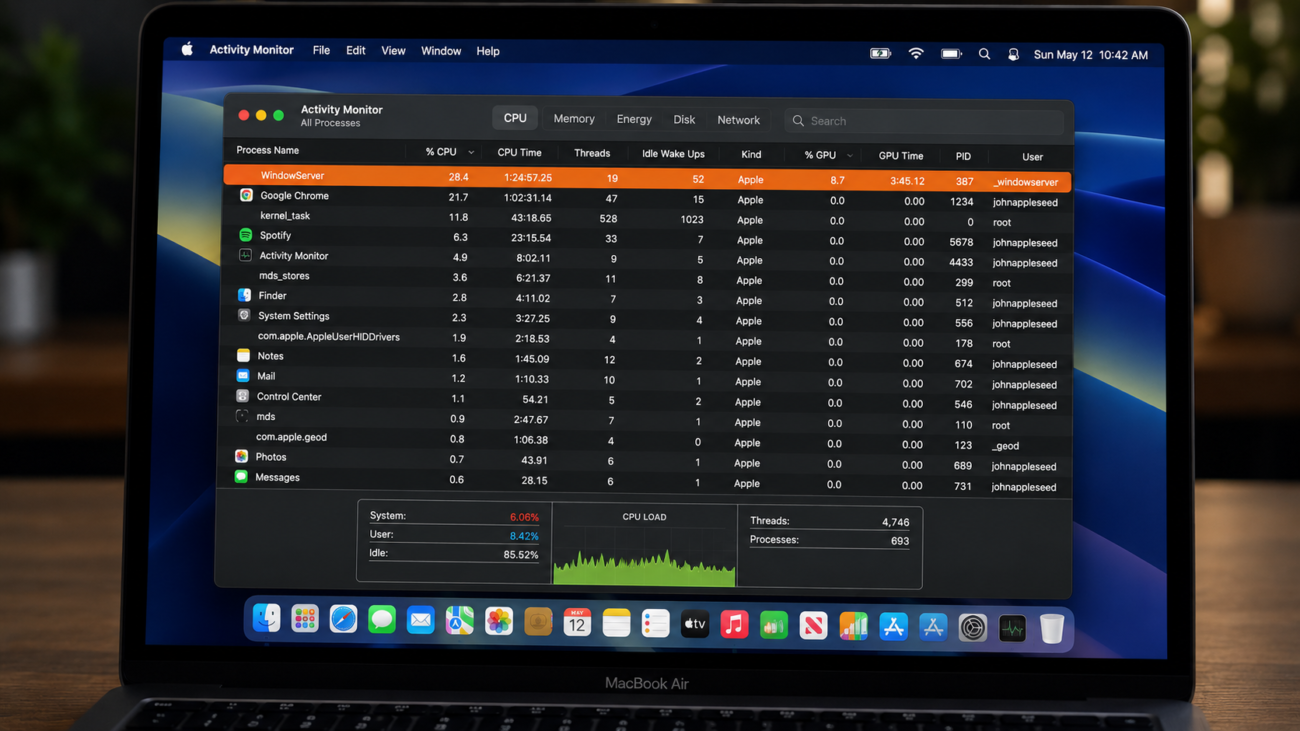This screenshot has width=1300, height=731.
Task: Sort by PID column header
Action: (x=963, y=156)
